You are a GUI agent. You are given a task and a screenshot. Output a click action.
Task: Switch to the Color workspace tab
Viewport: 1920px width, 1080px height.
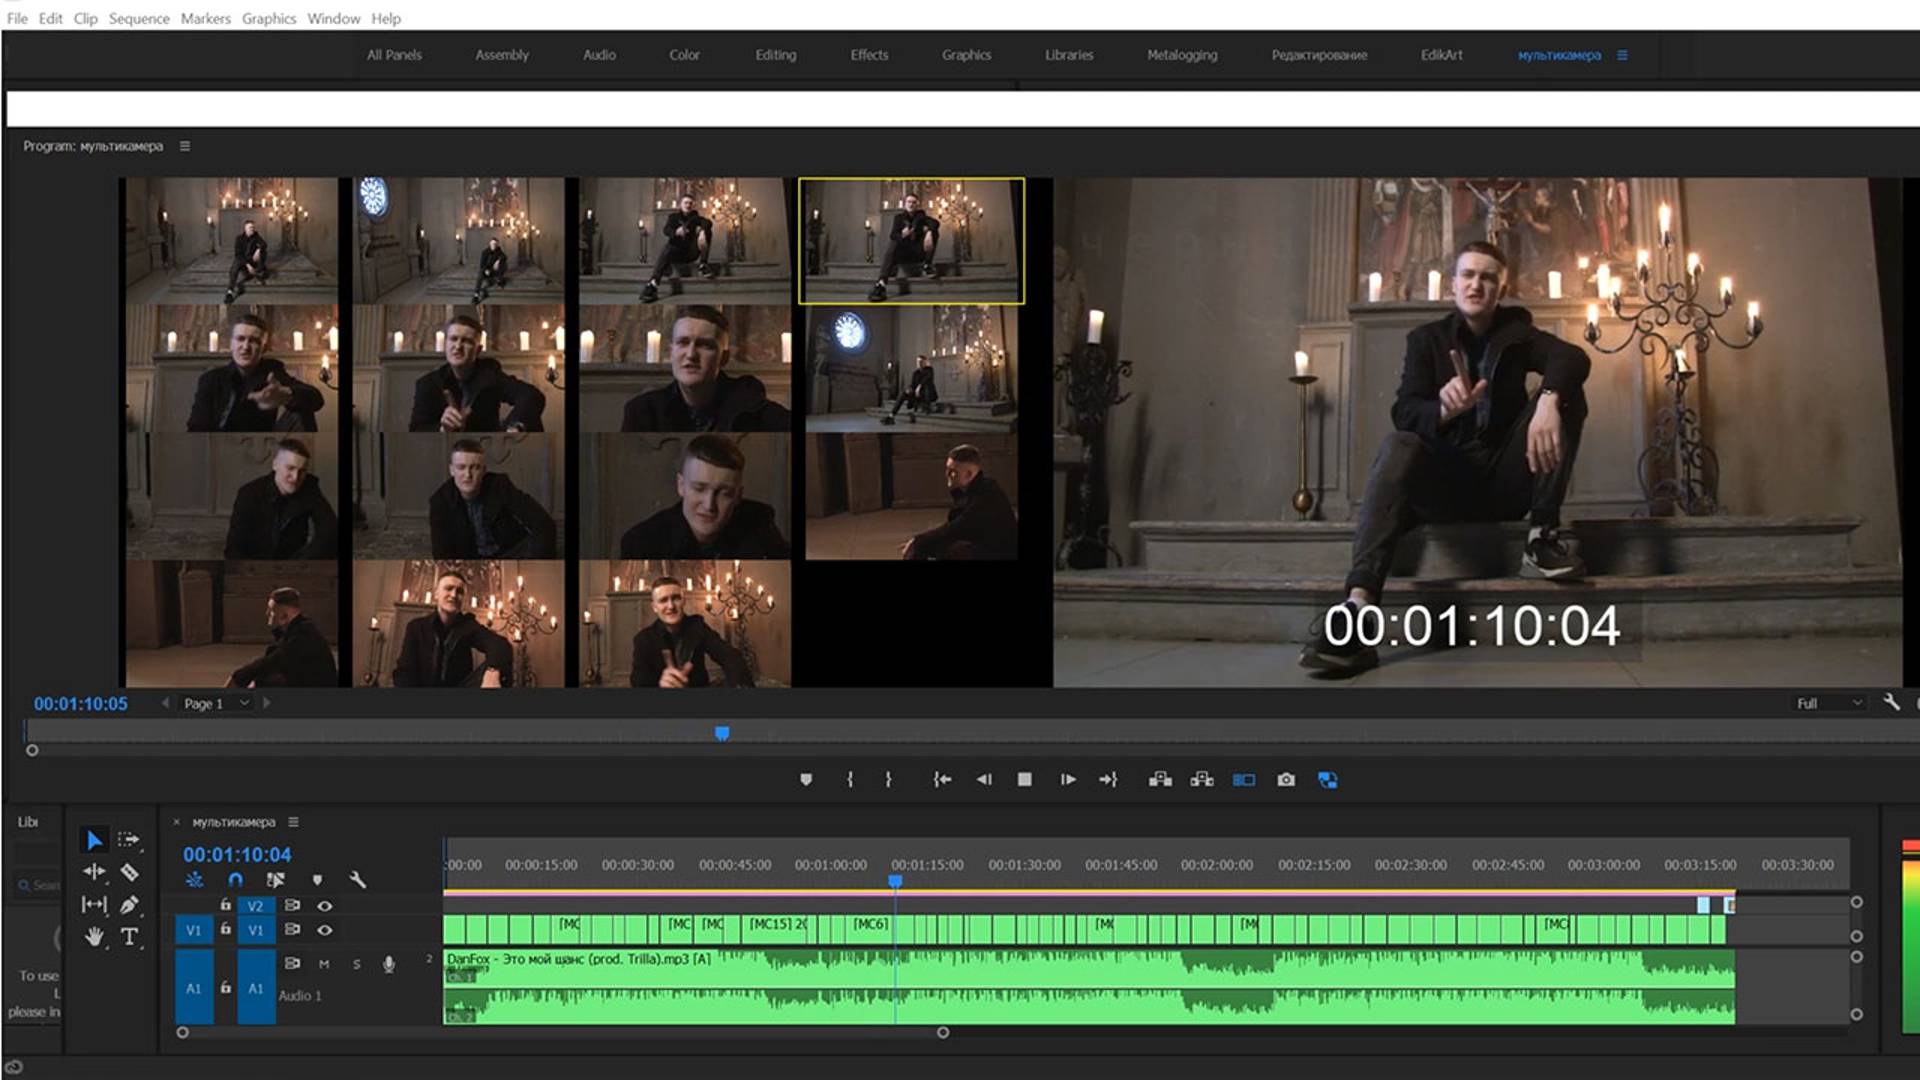point(684,55)
